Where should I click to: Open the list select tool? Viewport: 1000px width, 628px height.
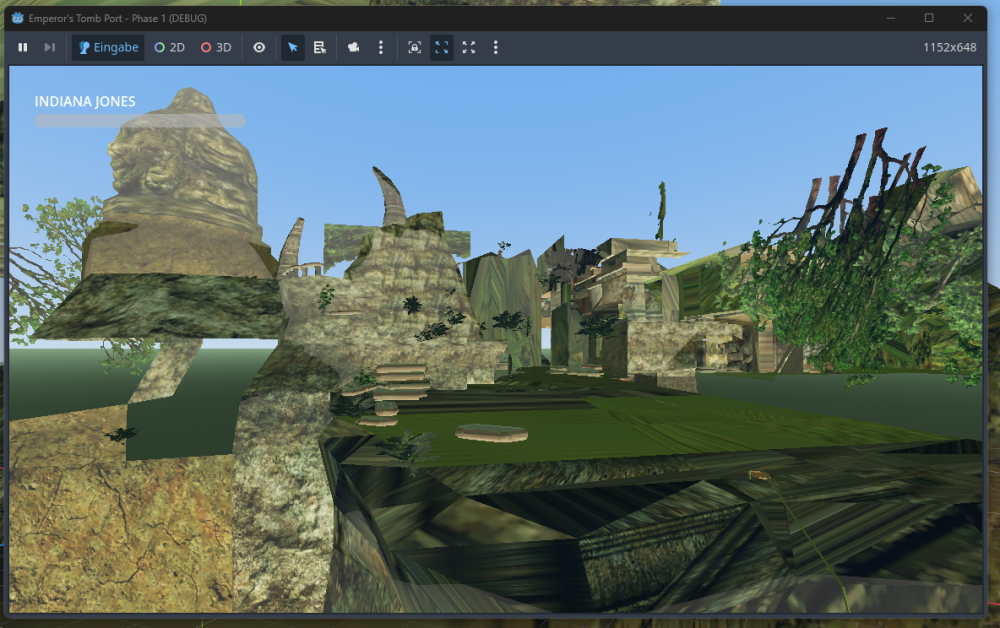[320, 47]
